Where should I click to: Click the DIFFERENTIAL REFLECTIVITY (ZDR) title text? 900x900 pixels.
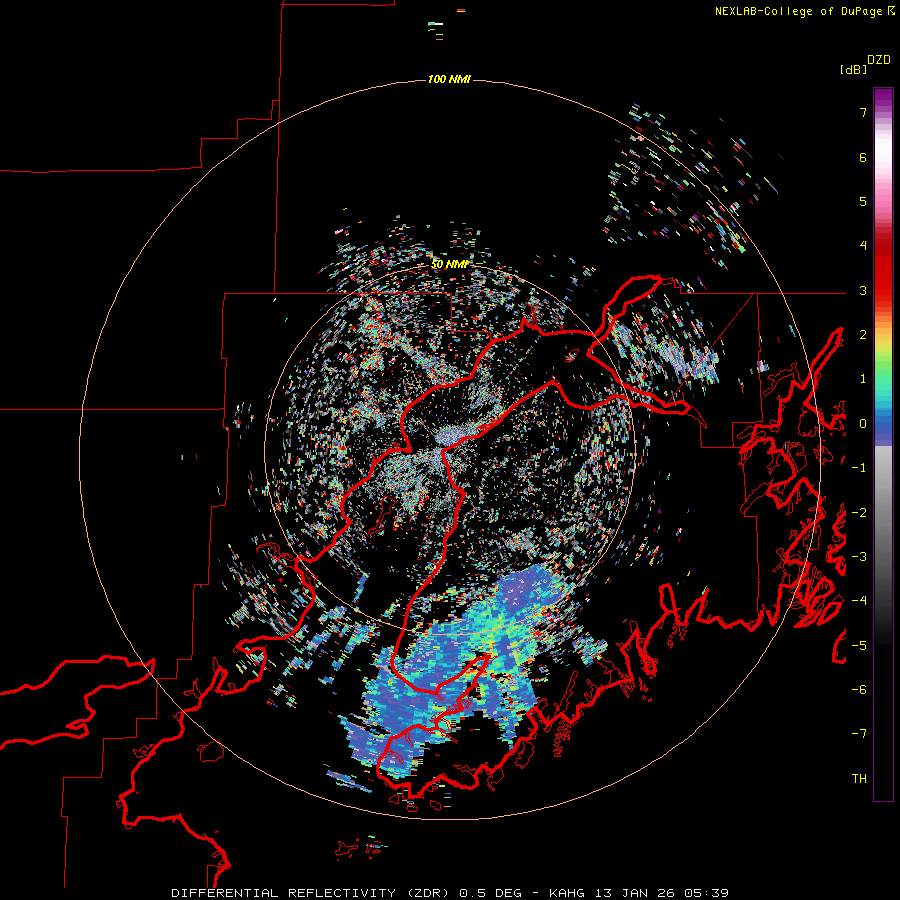[x=310, y=893]
